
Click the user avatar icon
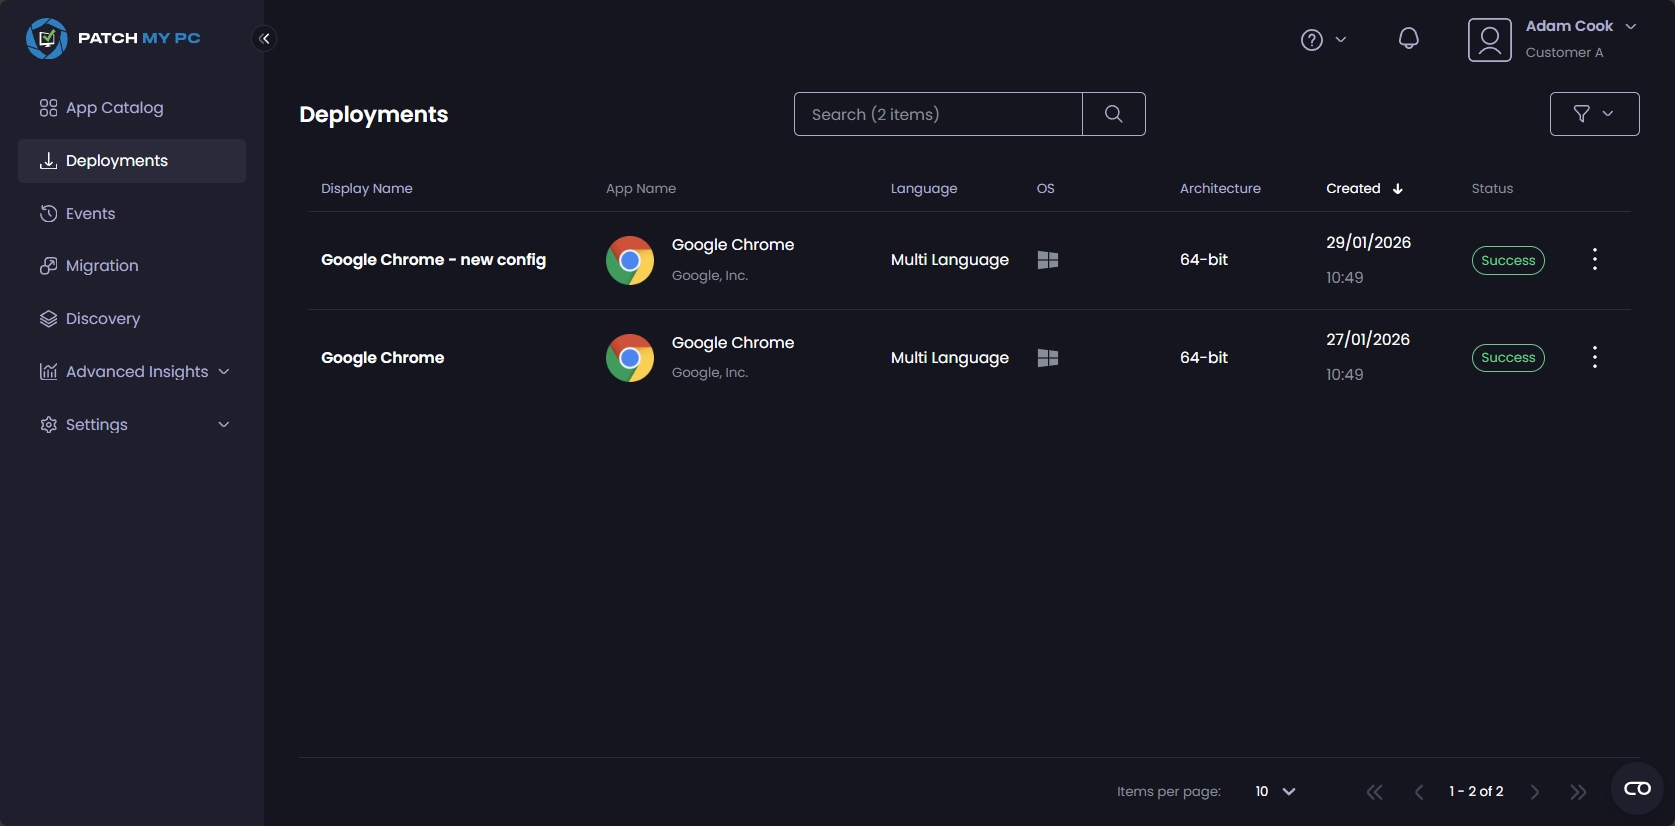1489,40
